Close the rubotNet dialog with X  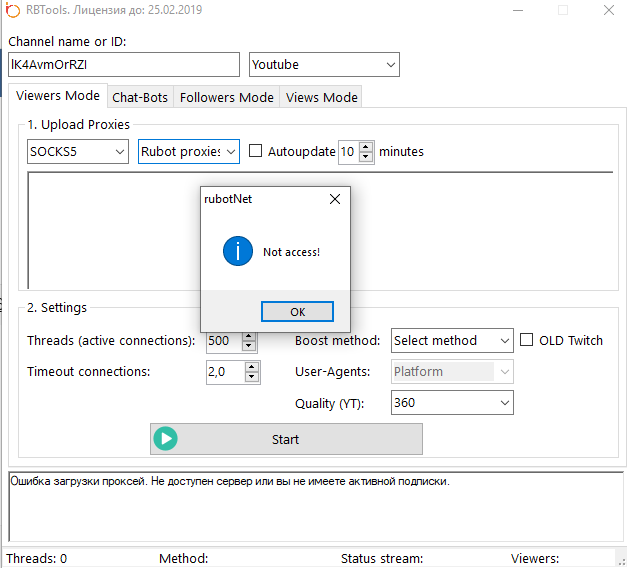point(335,199)
